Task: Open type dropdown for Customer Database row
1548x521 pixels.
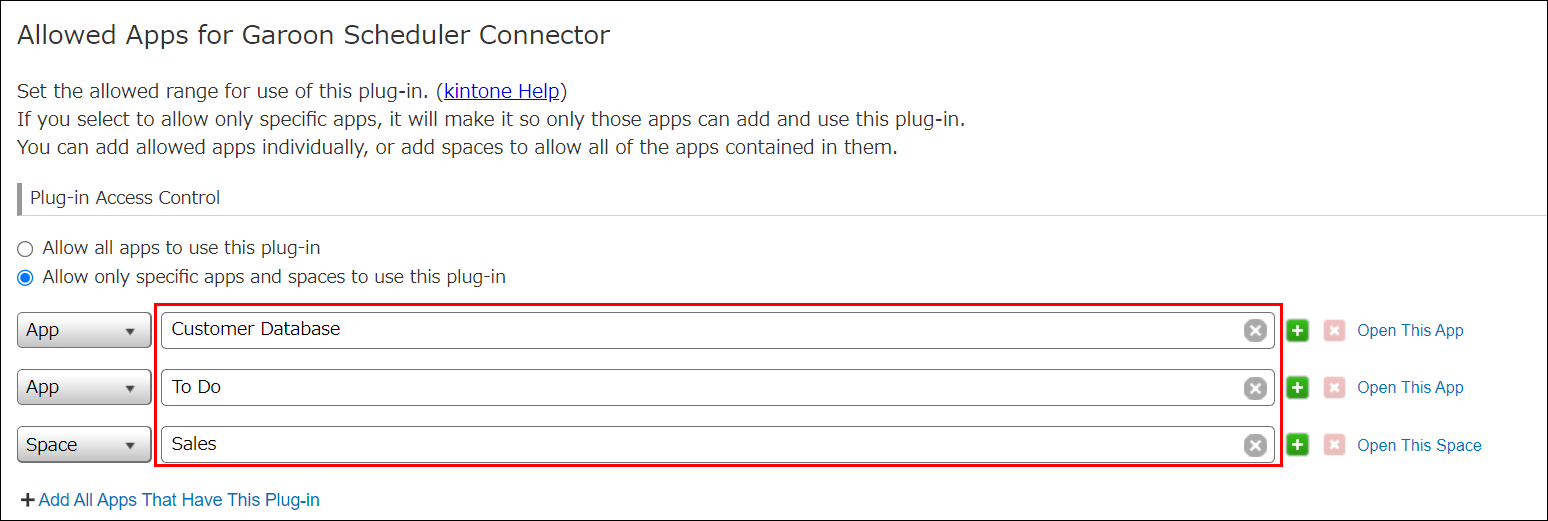Action: (x=84, y=331)
